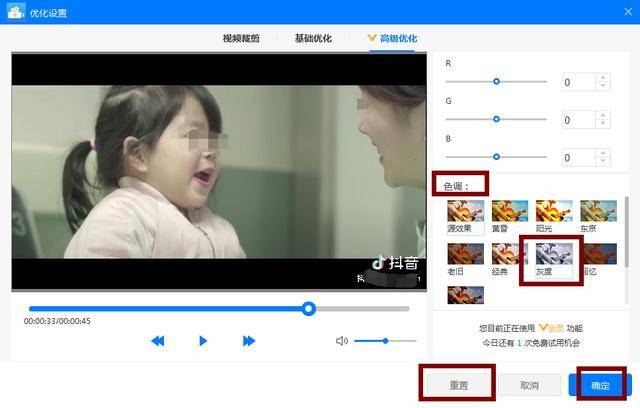Mute audio with the speaker icon
The width and height of the screenshot is (640, 408).
pos(342,341)
